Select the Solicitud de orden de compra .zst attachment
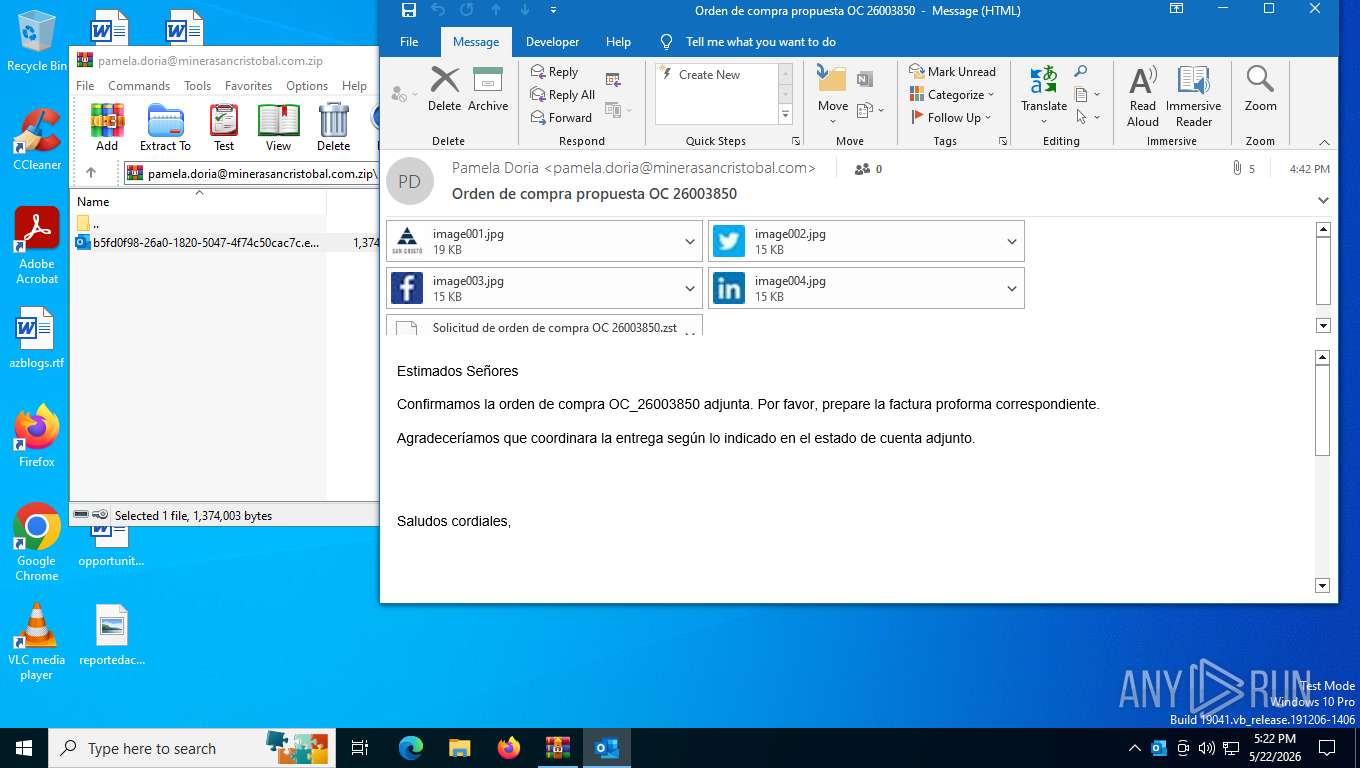Image resolution: width=1360 pixels, height=768 pixels. click(544, 327)
